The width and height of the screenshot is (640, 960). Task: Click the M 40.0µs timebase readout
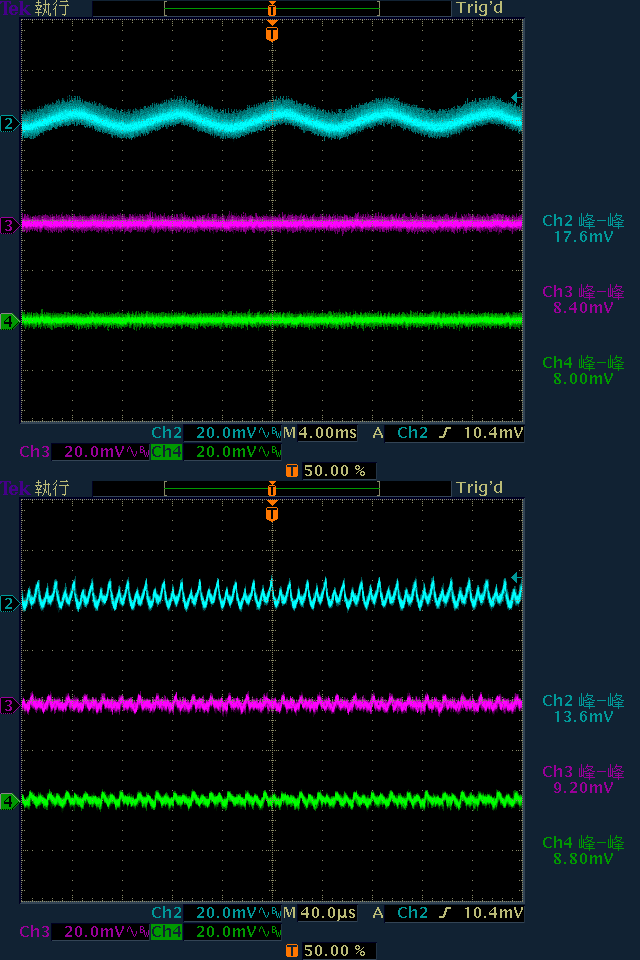(320, 913)
